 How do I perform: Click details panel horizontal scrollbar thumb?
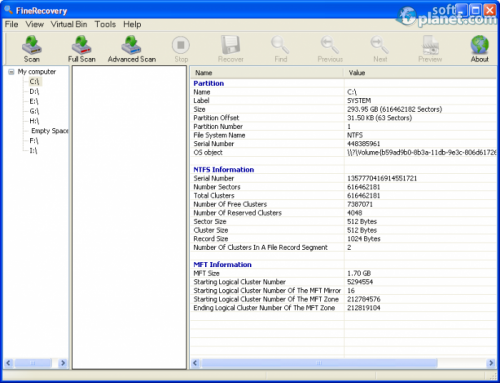click(319, 363)
